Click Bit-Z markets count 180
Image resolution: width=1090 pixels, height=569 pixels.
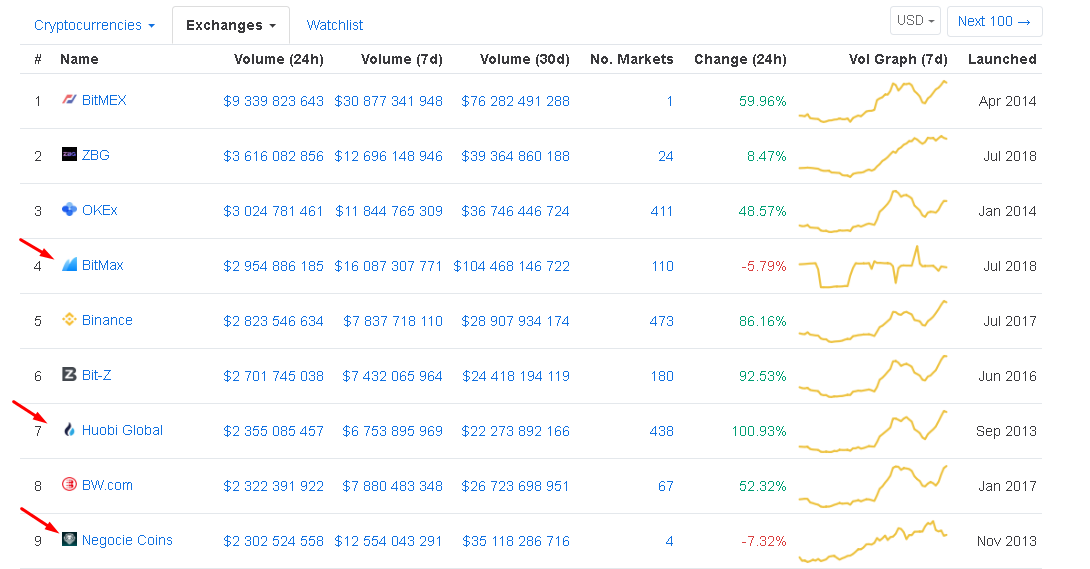pos(662,376)
